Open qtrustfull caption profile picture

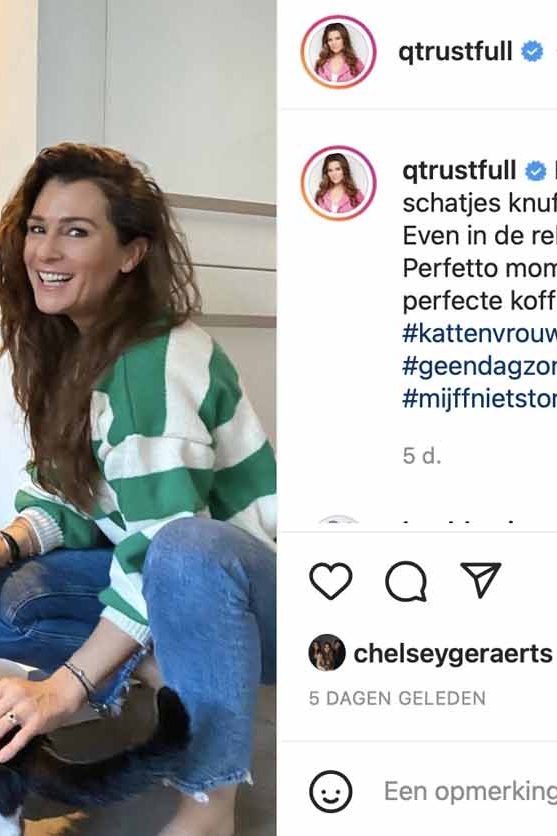tap(338, 183)
